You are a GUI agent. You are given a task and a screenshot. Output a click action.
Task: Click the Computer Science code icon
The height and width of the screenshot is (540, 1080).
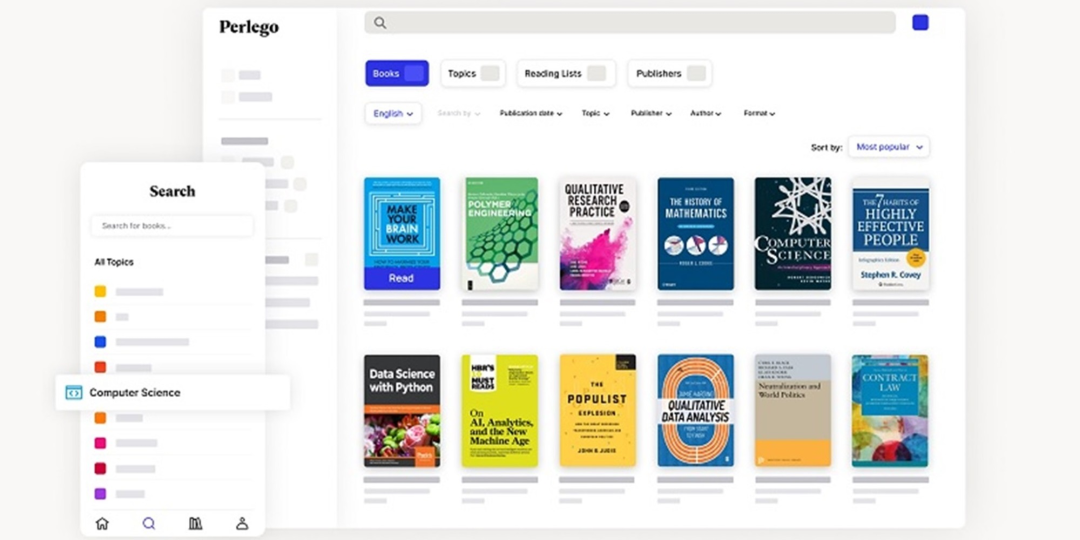click(x=73, y=393)
